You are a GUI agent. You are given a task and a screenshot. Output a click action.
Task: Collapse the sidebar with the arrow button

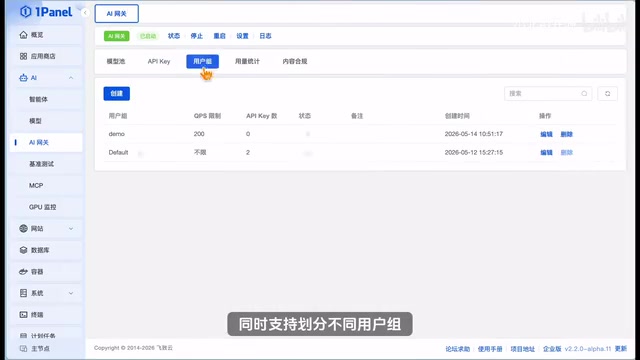coord(85,13)
